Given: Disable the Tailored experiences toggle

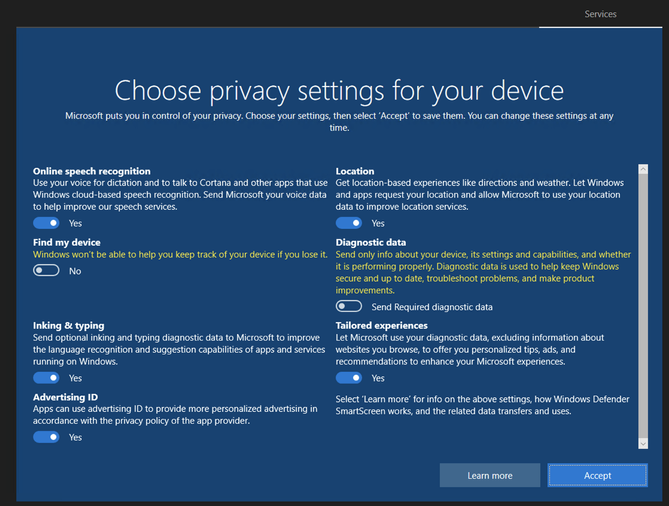Looking at the screenshot, I should [349, 378].
